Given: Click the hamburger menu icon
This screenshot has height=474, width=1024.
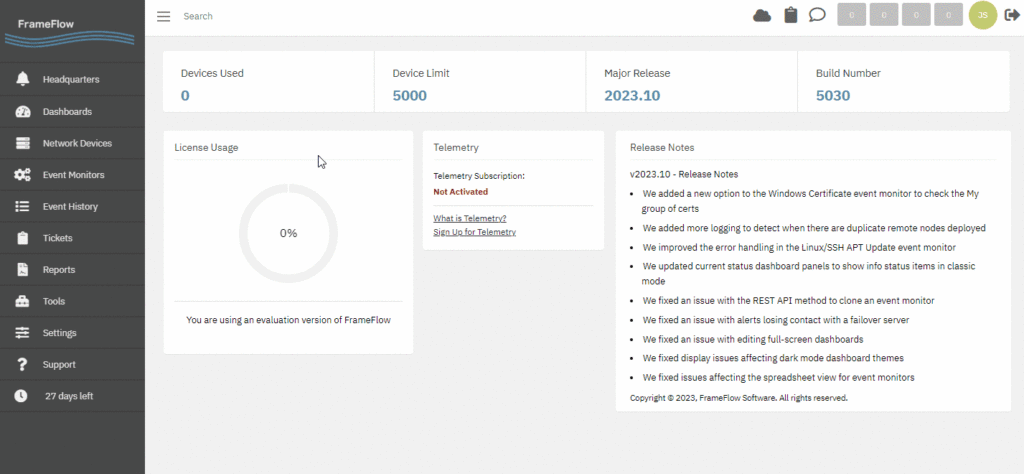Looking at the screenshot, I should click(x=163, y=16).
